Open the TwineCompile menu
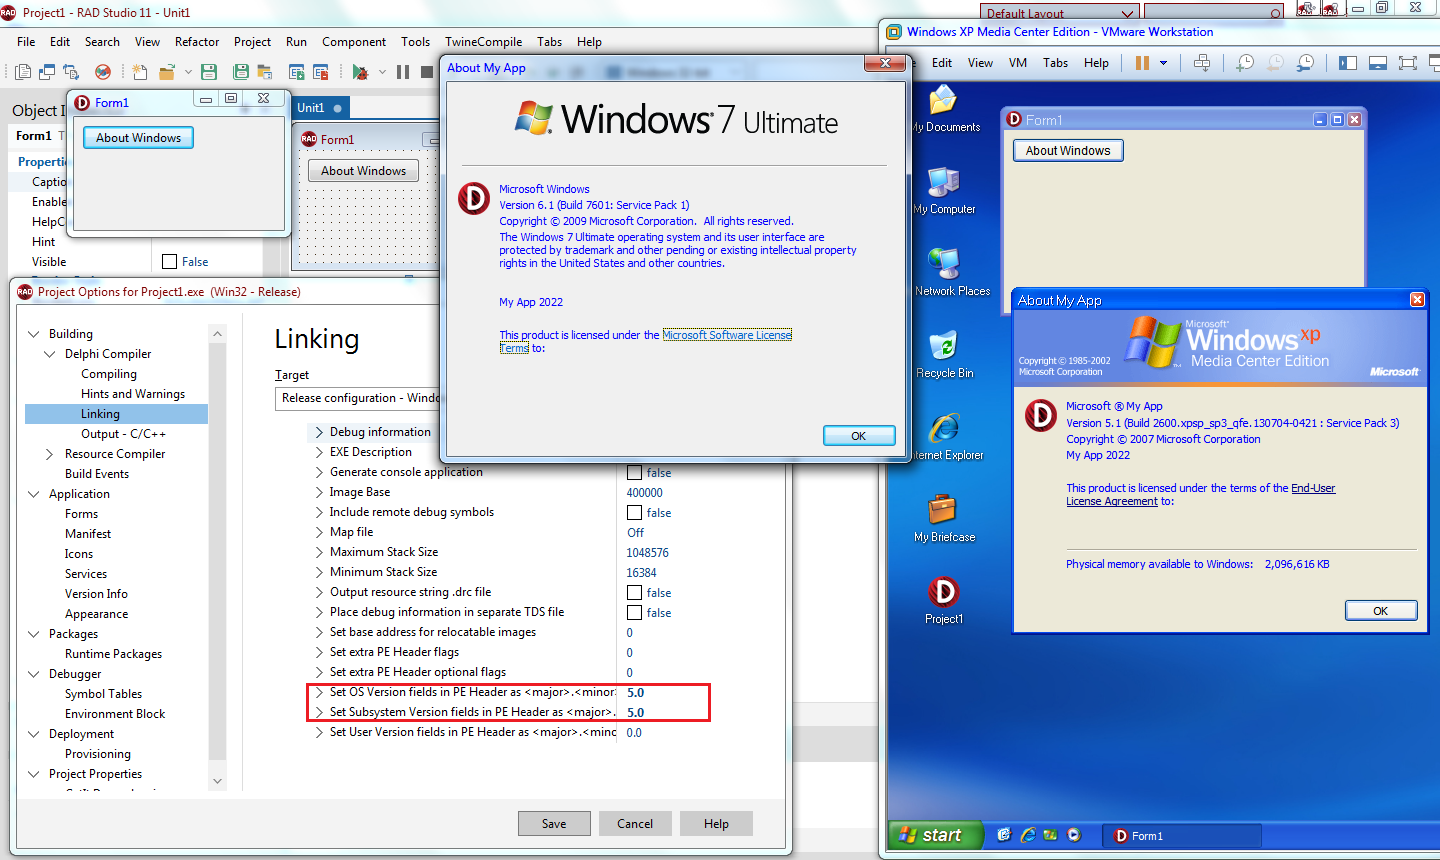This screenshot has width=1440, height=860. point(484,42)
